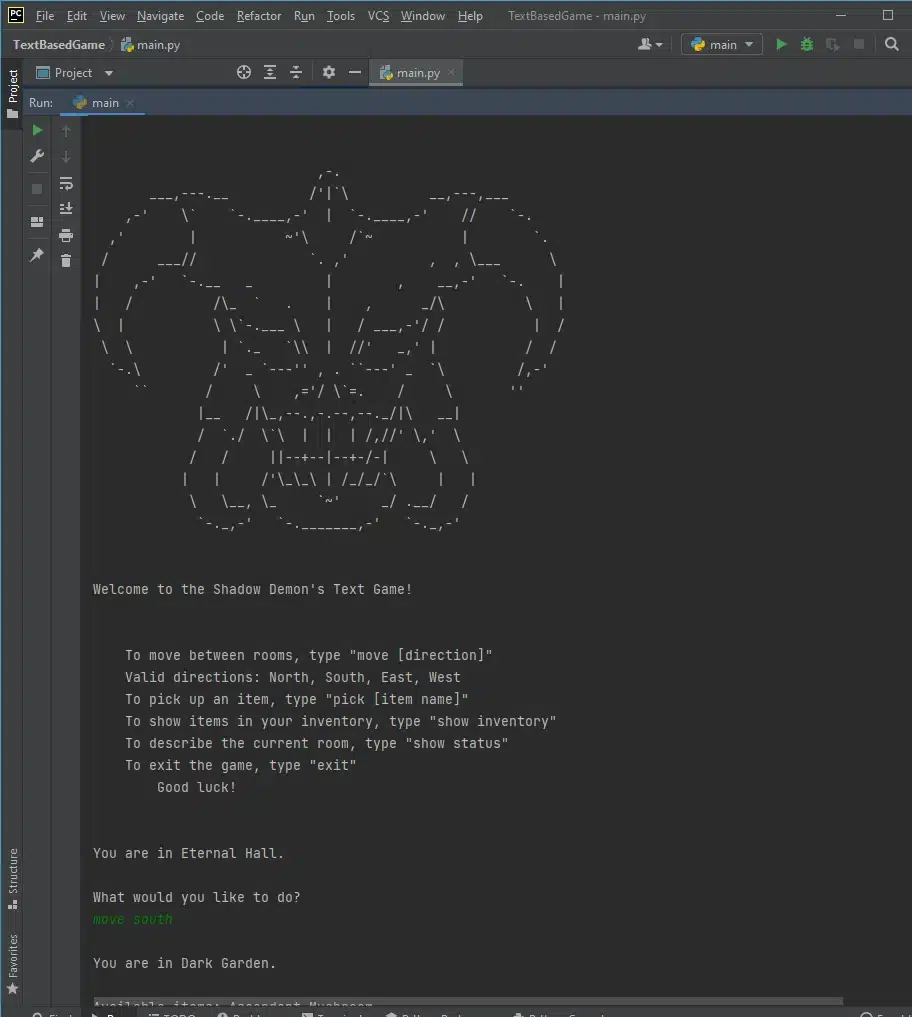Click the horizontal scrollbar in the console

click(468, 1000)
